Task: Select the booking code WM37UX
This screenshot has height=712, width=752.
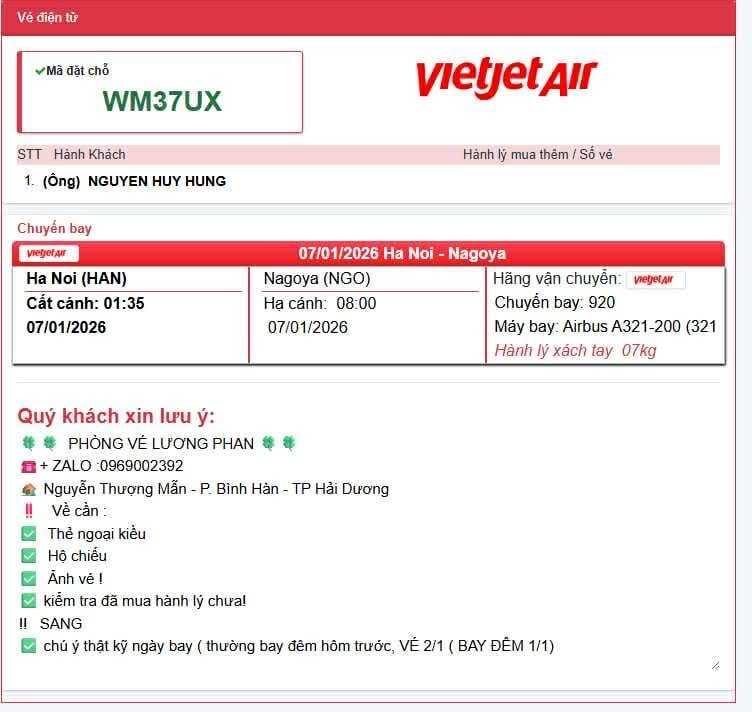Action: (x=162, y=101)
